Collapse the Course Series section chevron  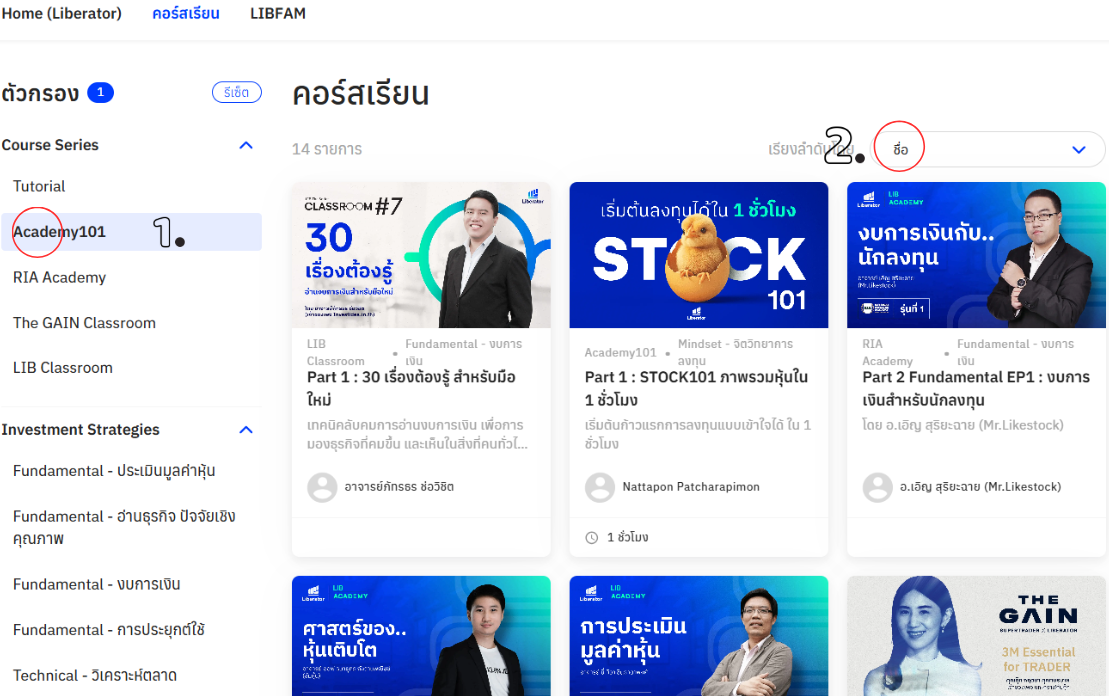point(246,145)
